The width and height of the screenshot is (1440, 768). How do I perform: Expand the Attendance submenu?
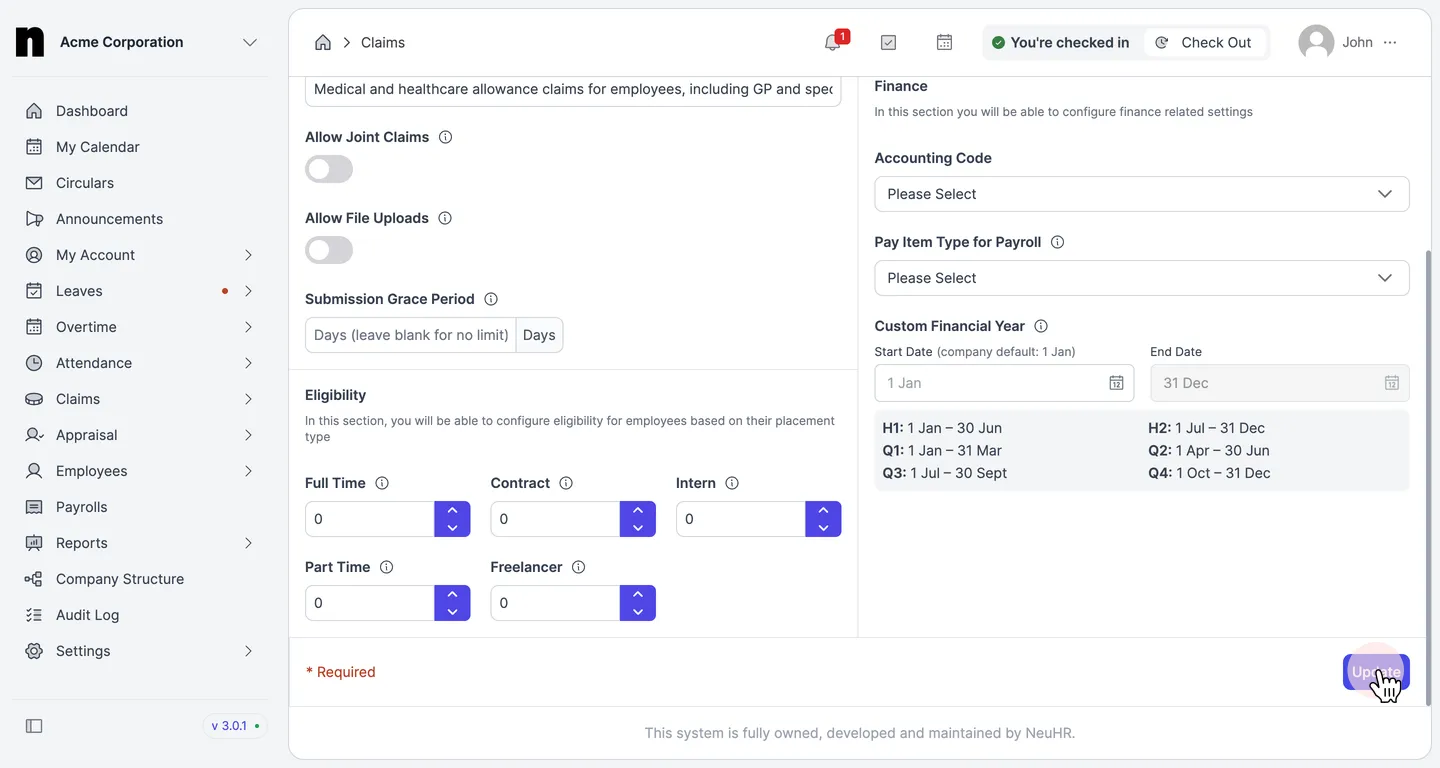[x=248, y=363]
